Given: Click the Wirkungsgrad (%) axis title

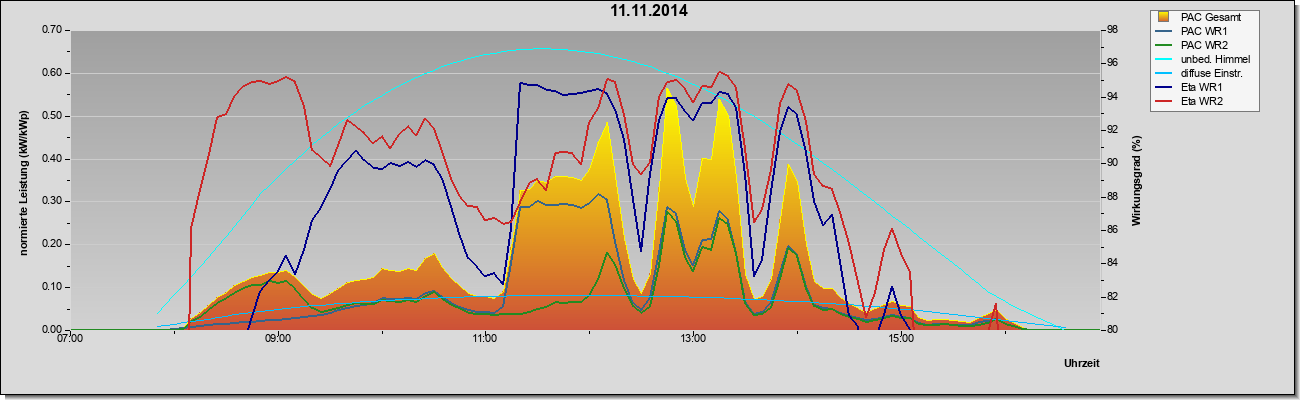Looking at the screenshot, I should click(1137, 180).
